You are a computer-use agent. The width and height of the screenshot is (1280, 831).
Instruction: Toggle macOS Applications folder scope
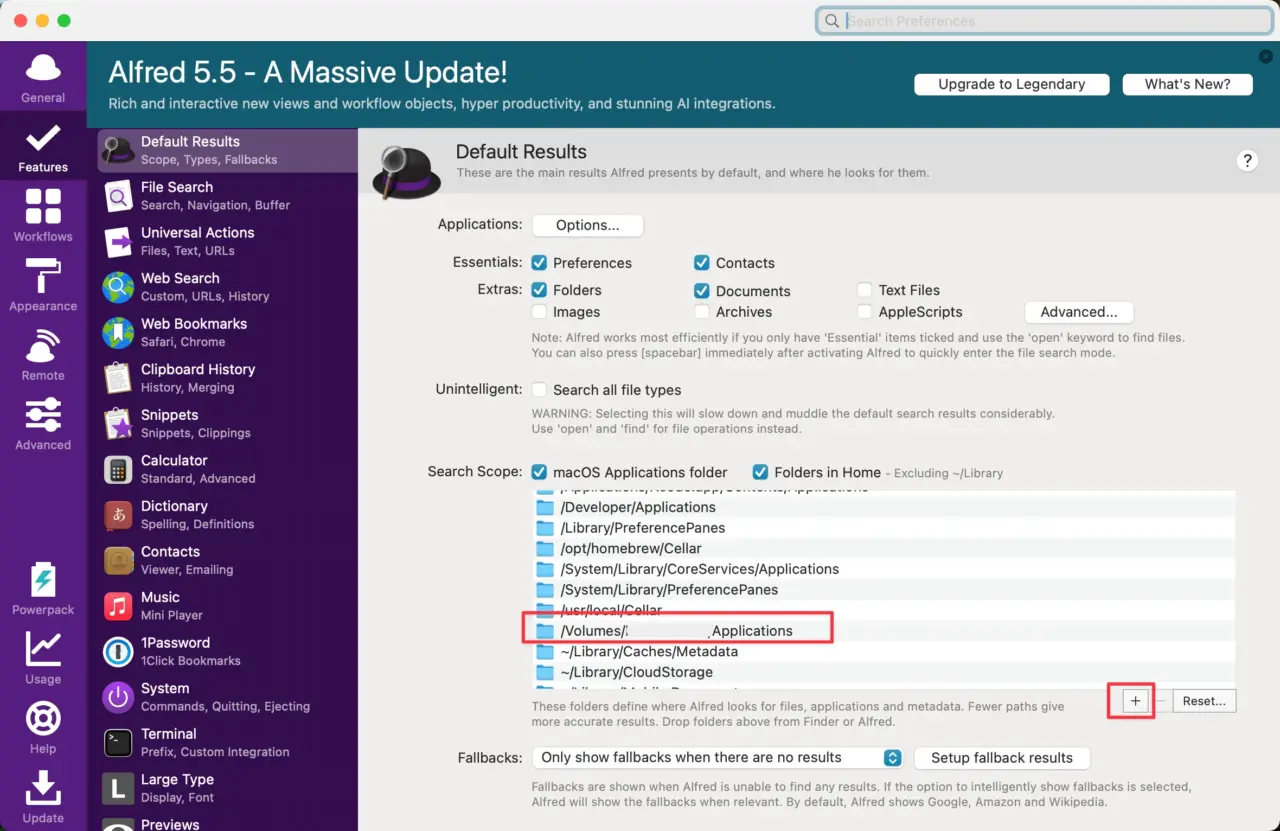(x=539, y=472)
